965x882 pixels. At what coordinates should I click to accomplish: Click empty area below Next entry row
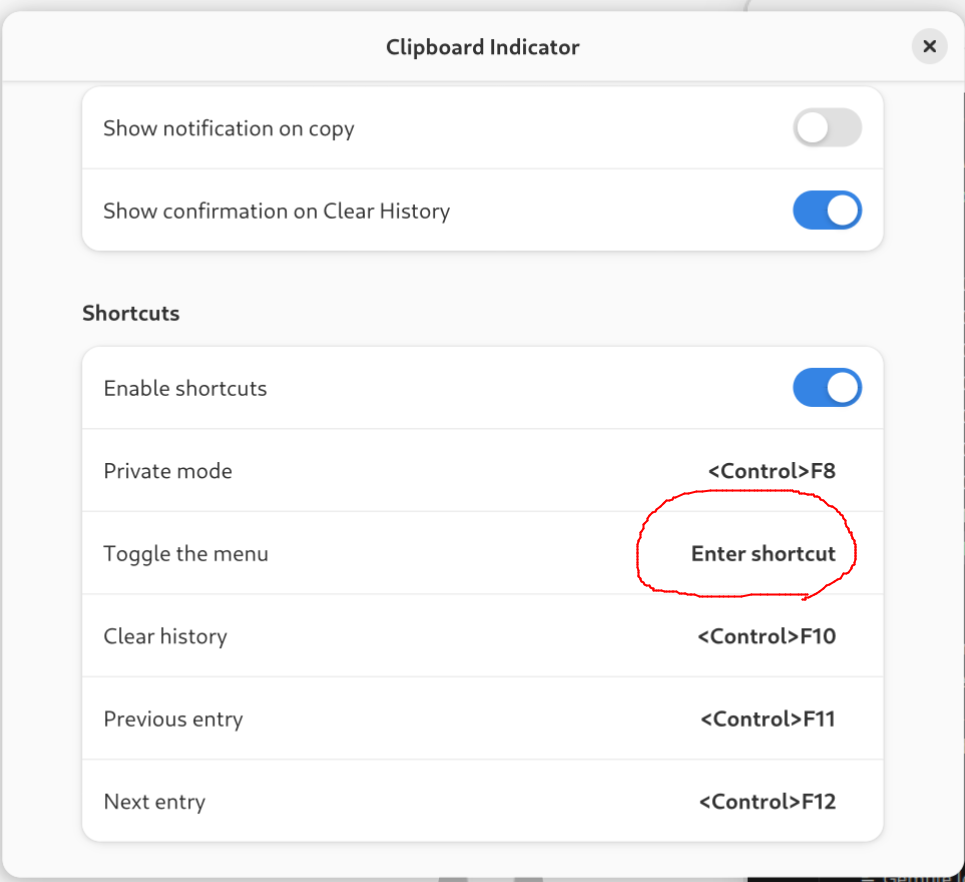(482, 860)
